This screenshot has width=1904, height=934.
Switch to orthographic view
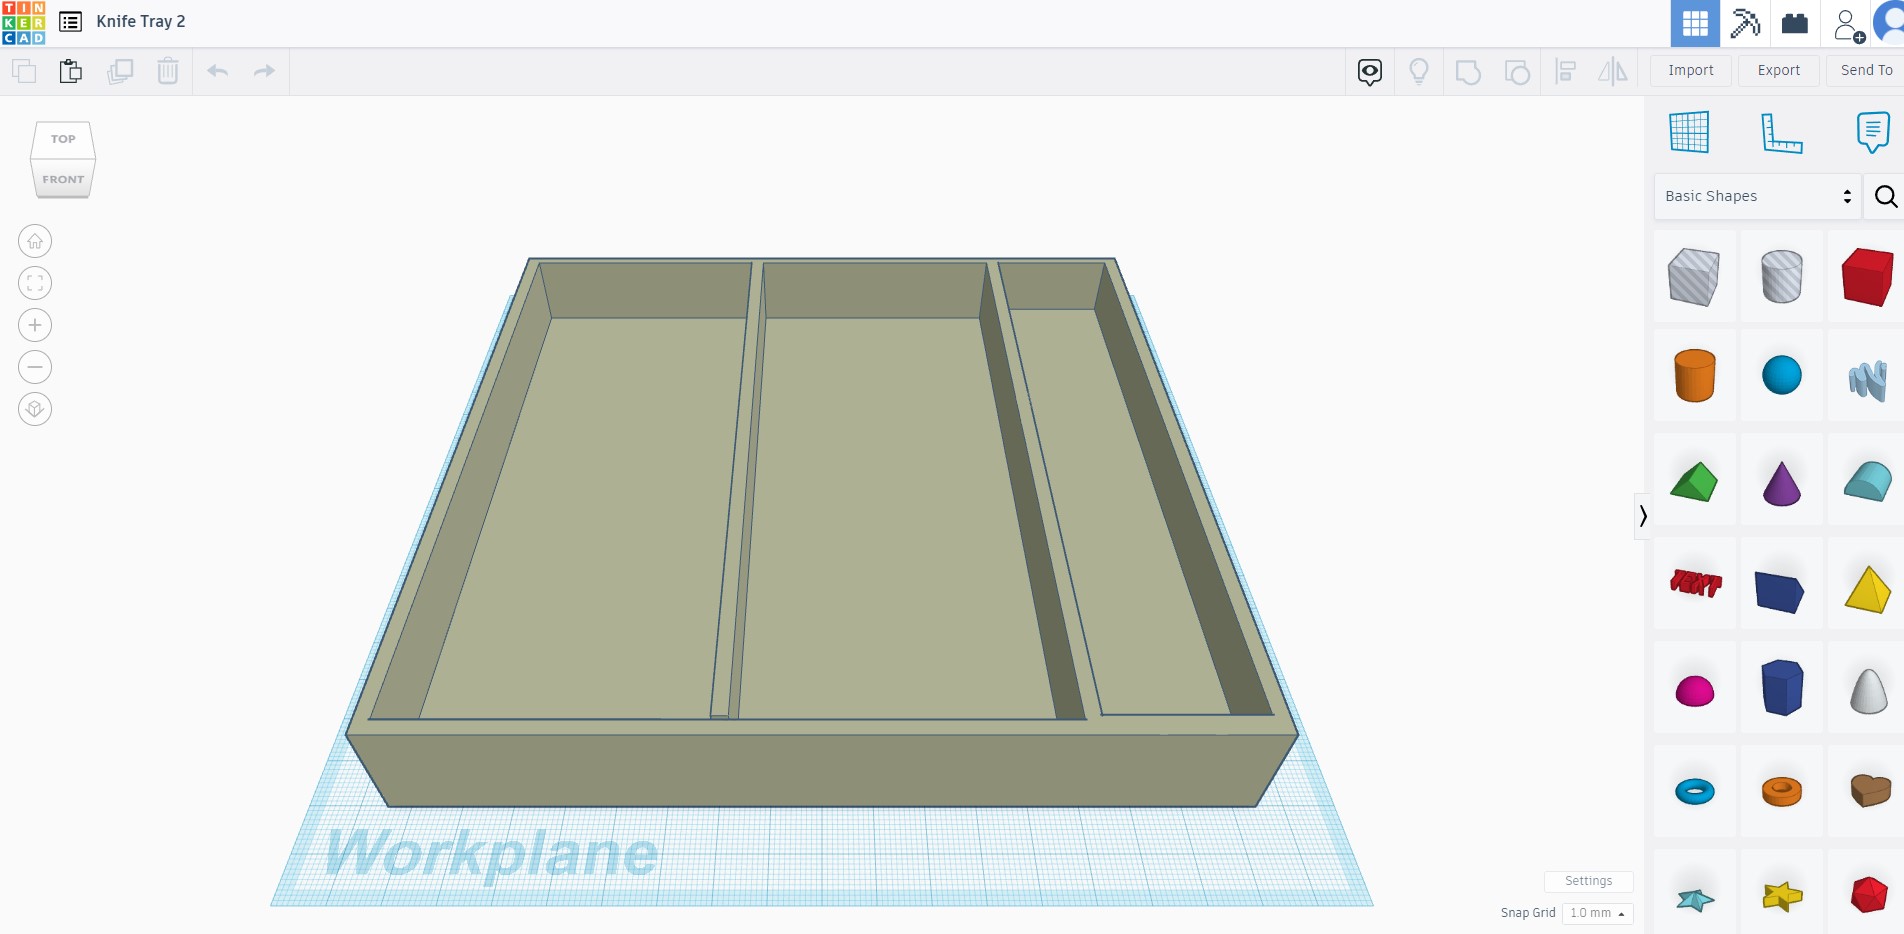pyautogui.click(x=33, y=408)
